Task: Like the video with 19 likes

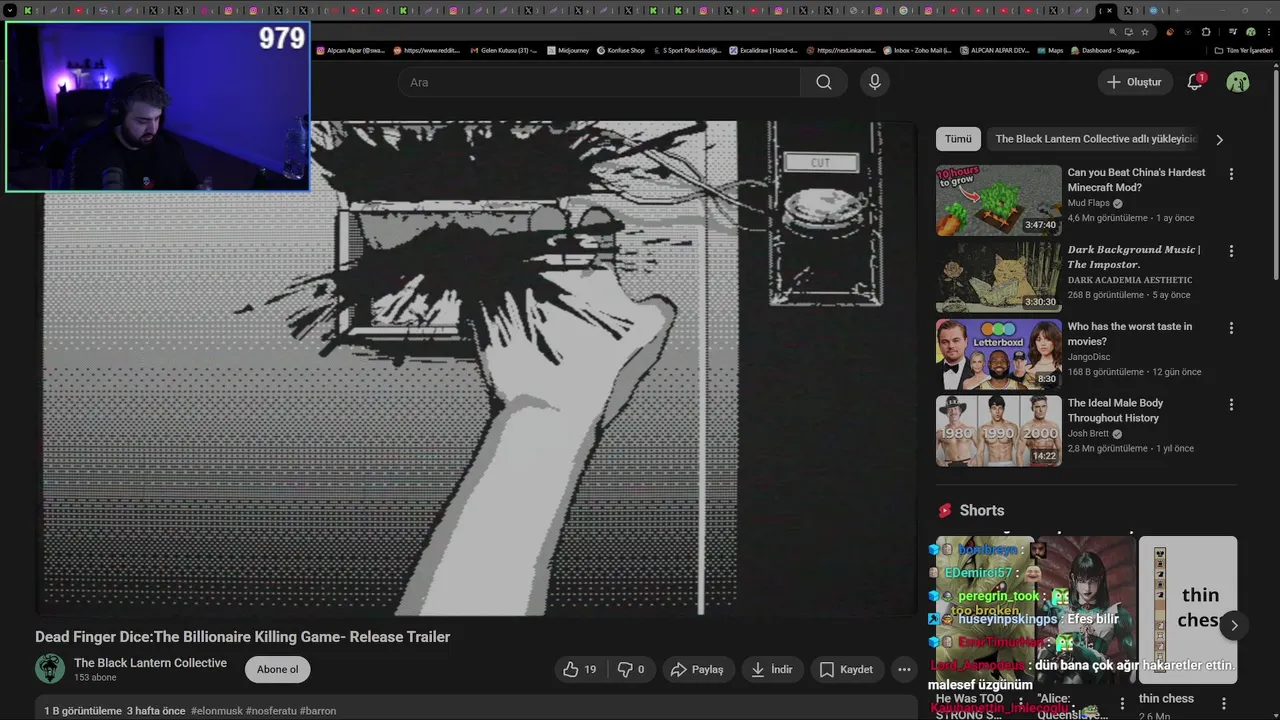Action: (580, 670)
